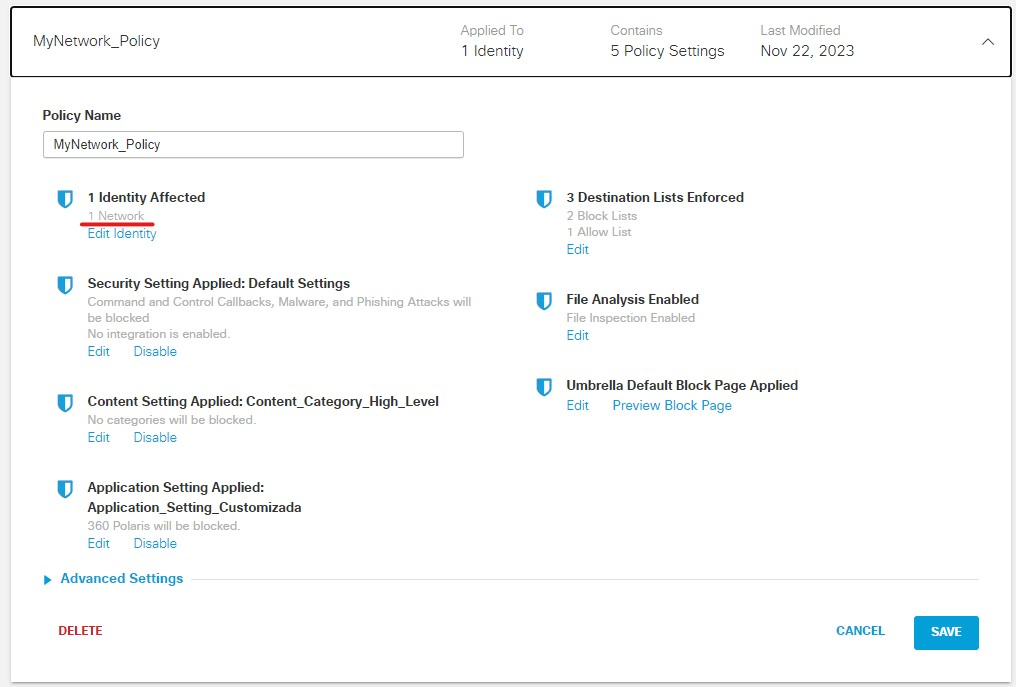
Task: Delete the MyNetwork_Policy
Action: [80, 631]
